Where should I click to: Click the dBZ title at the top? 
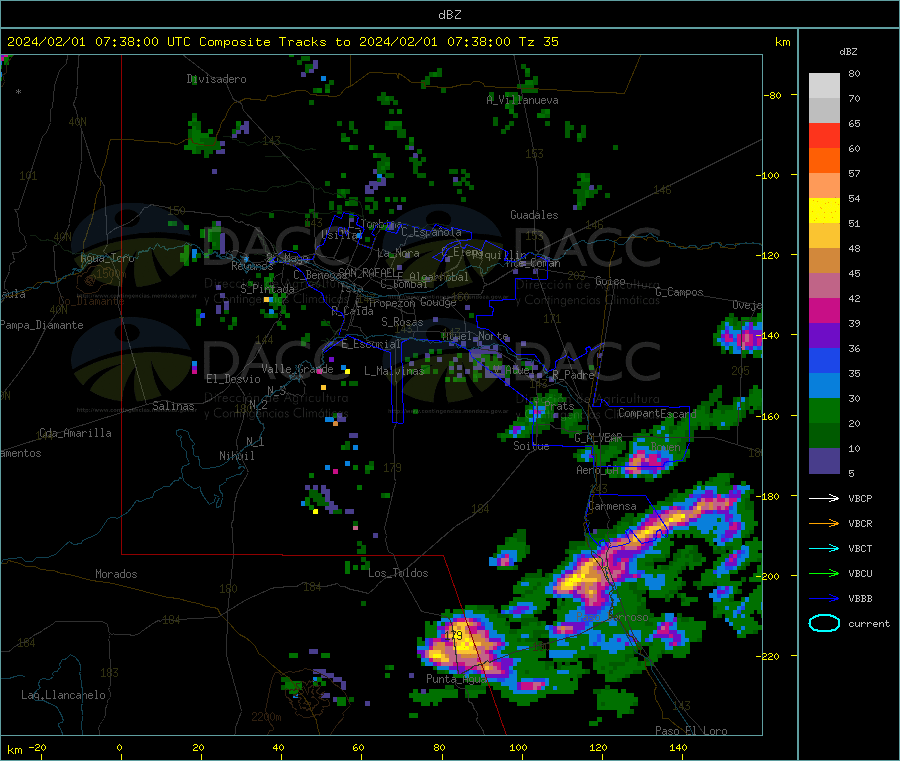click(x=449, y=15)
